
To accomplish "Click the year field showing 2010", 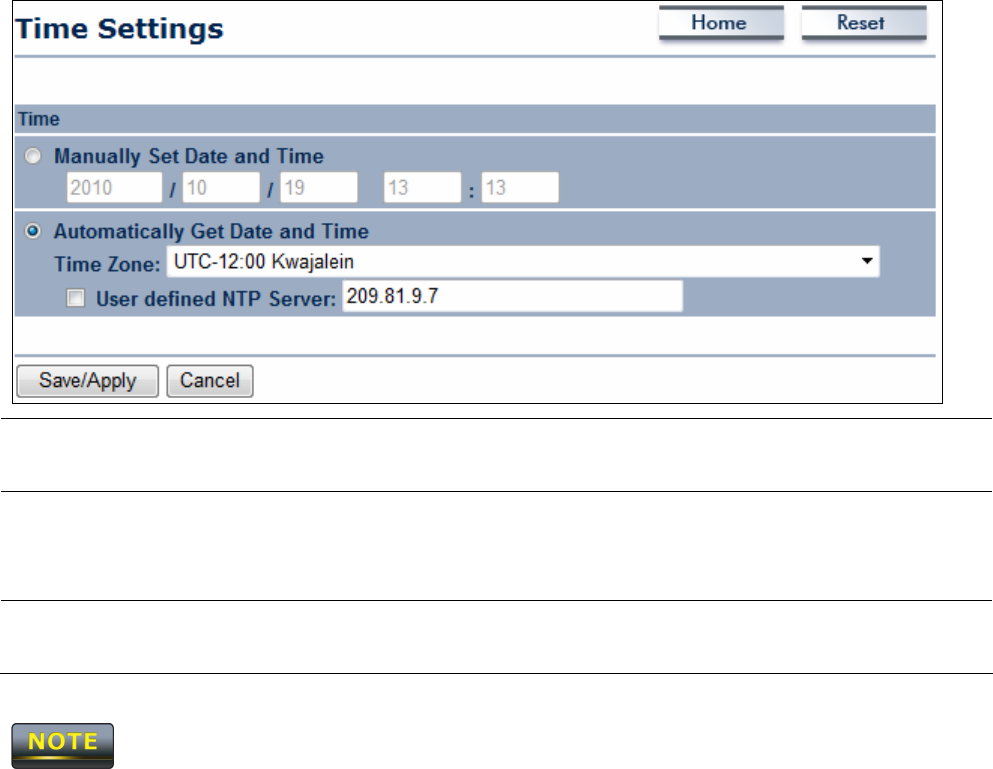I will tap(115, 187).
